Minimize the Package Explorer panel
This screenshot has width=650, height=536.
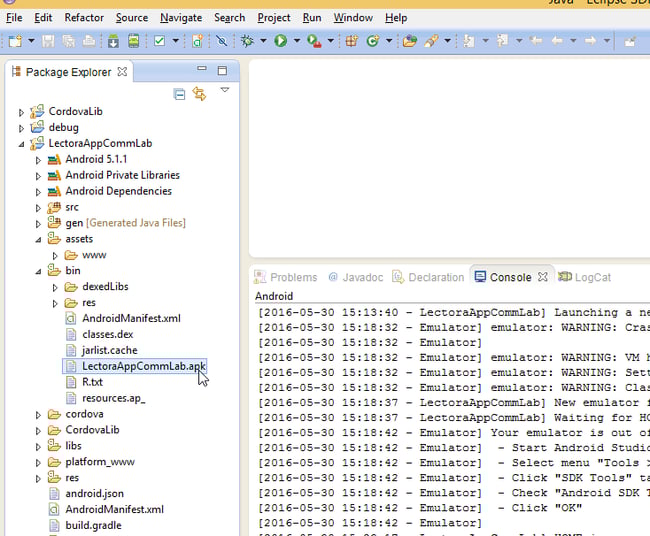[x=202, y=68]
